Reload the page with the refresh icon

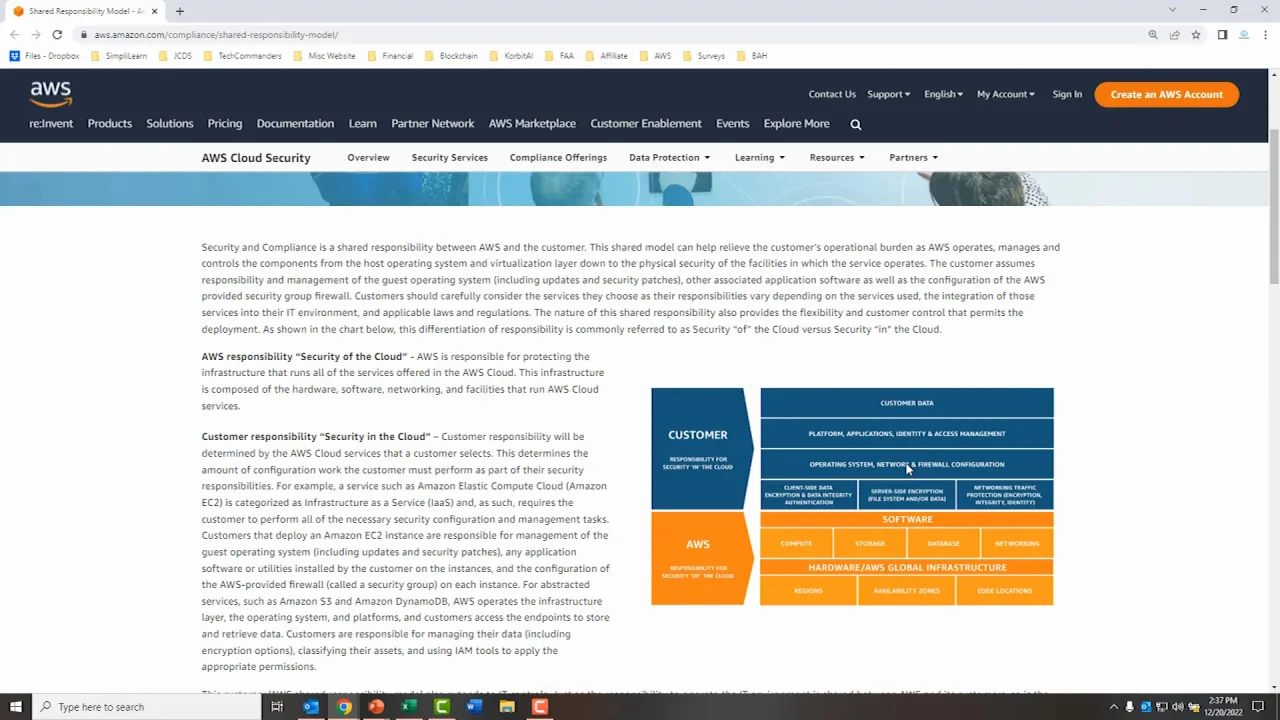57,34
